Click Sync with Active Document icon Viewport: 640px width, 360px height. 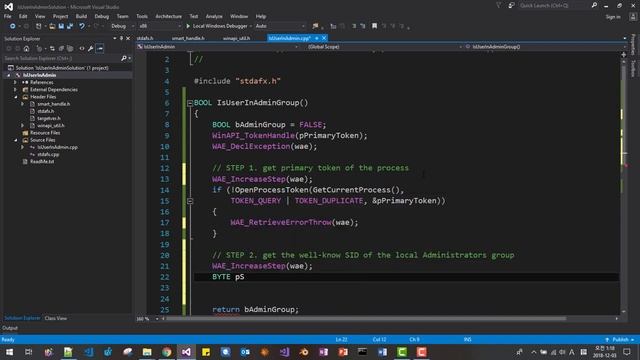[x=52, y=49]
